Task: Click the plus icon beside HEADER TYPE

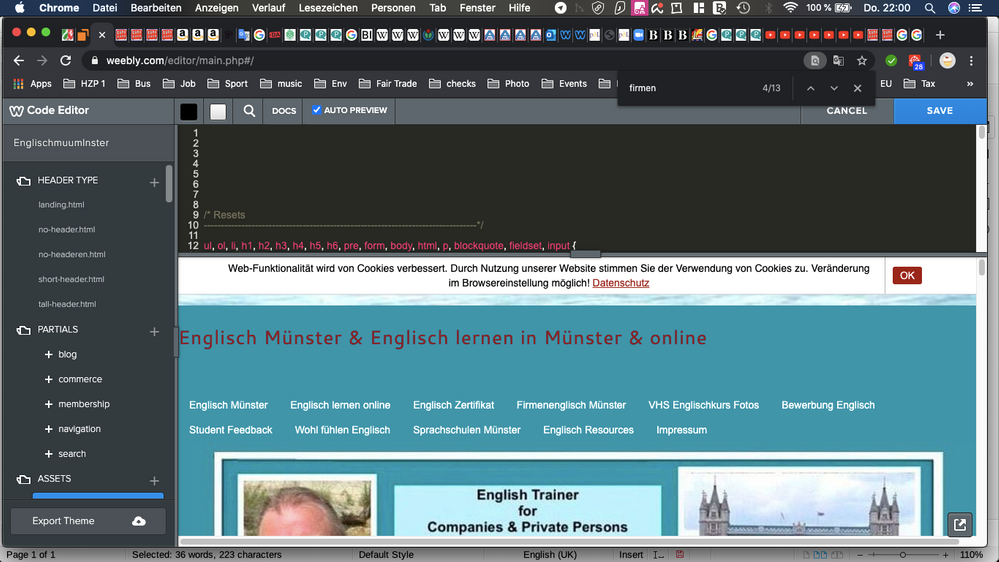Action: 154,182
